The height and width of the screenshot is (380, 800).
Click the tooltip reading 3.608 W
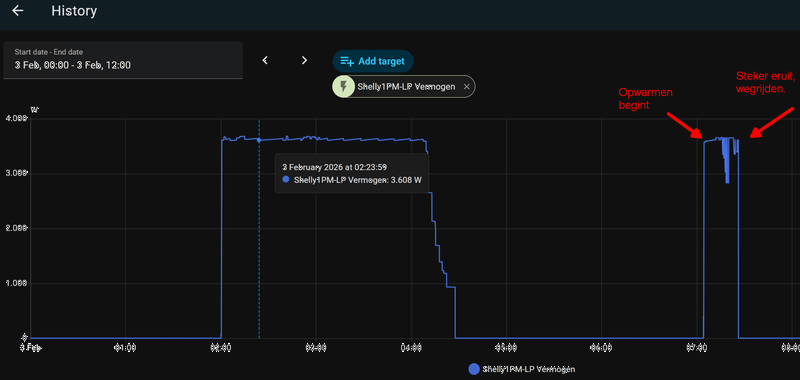tap(352, 172)
